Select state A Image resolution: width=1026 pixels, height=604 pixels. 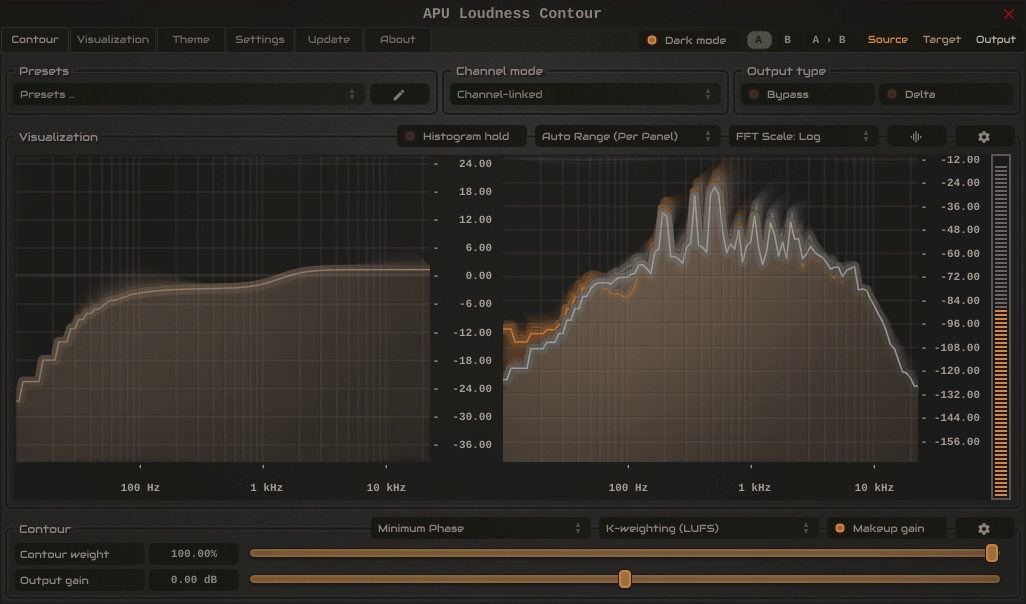tap(759, 40)
